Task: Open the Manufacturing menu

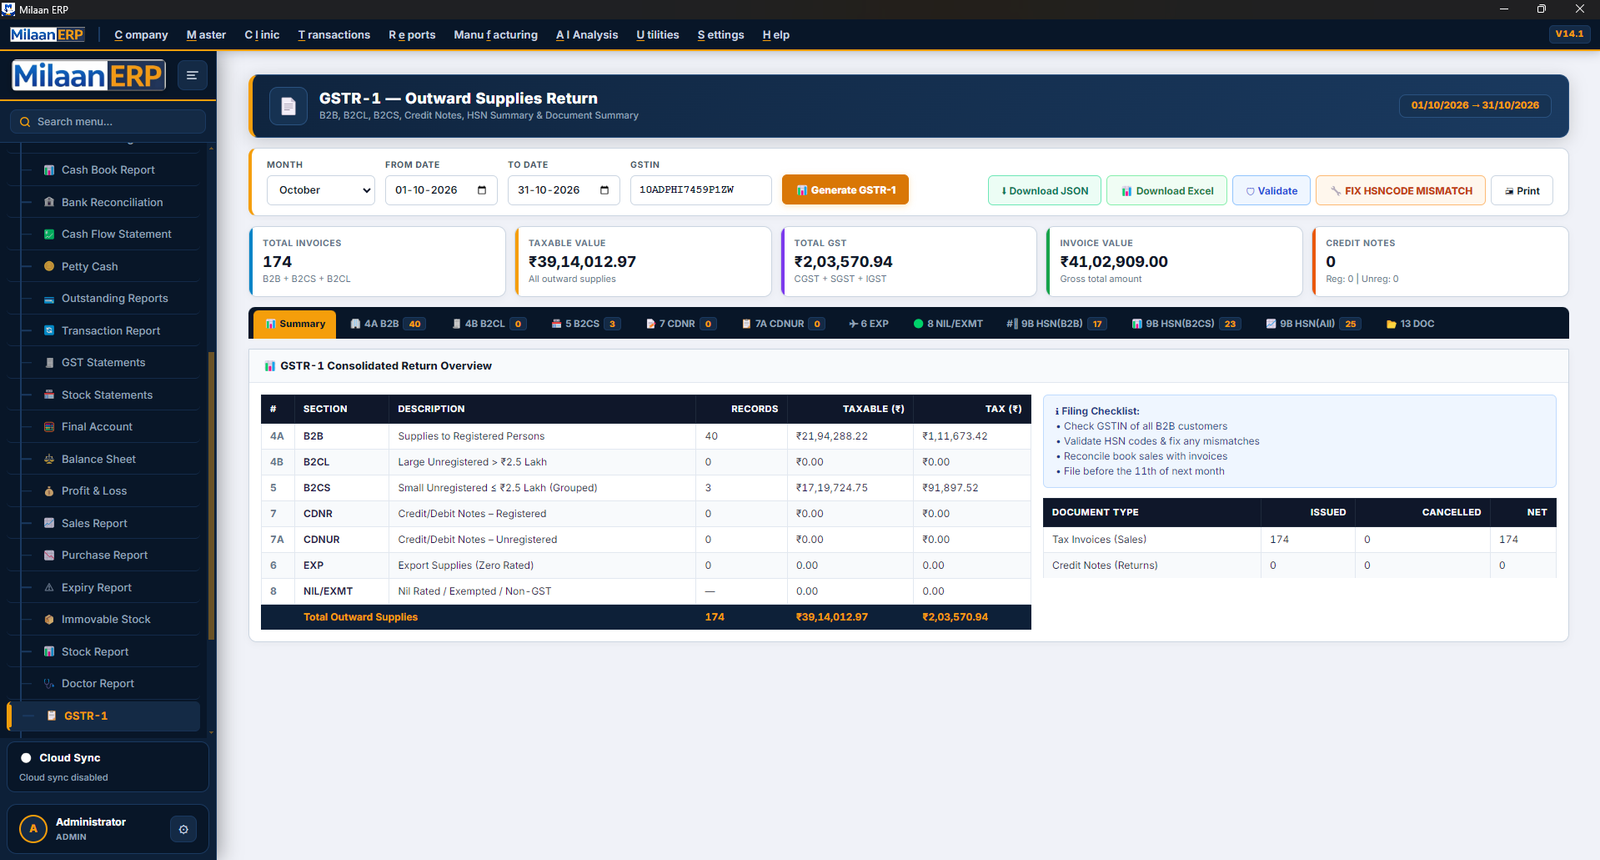Action: (x=496, y=35)
